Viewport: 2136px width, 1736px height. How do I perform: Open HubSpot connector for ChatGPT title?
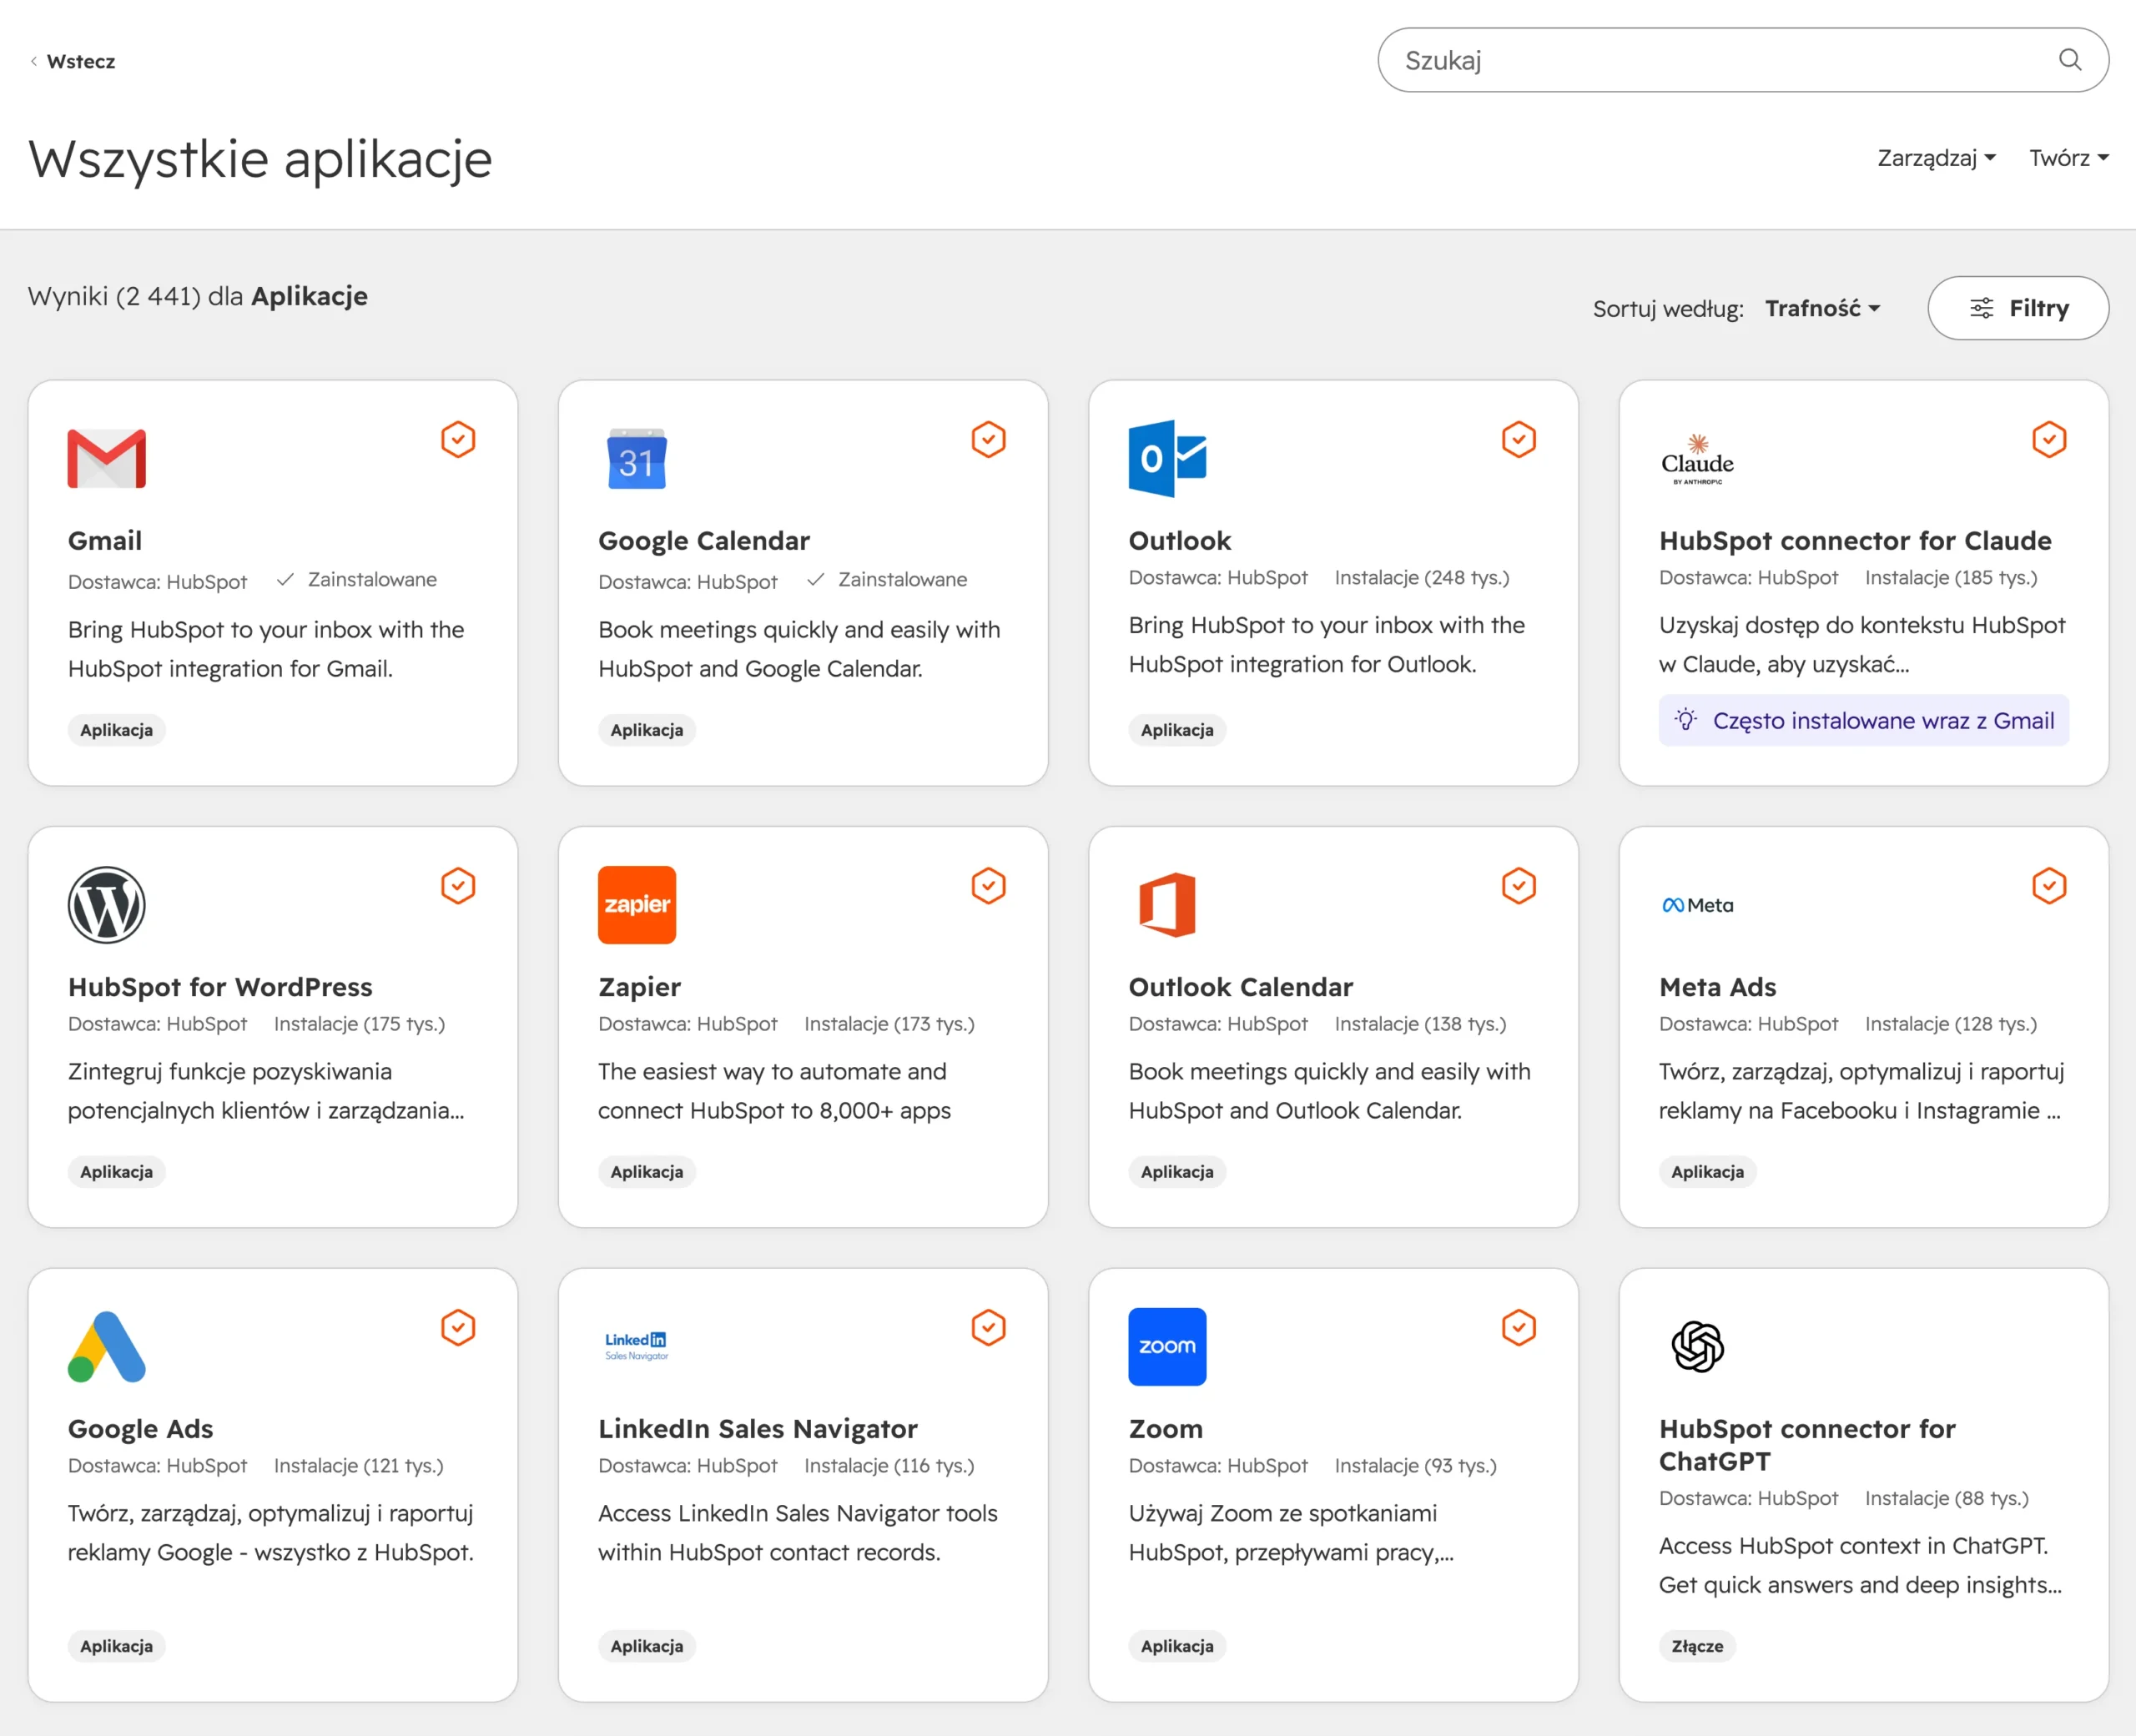1807,1445
